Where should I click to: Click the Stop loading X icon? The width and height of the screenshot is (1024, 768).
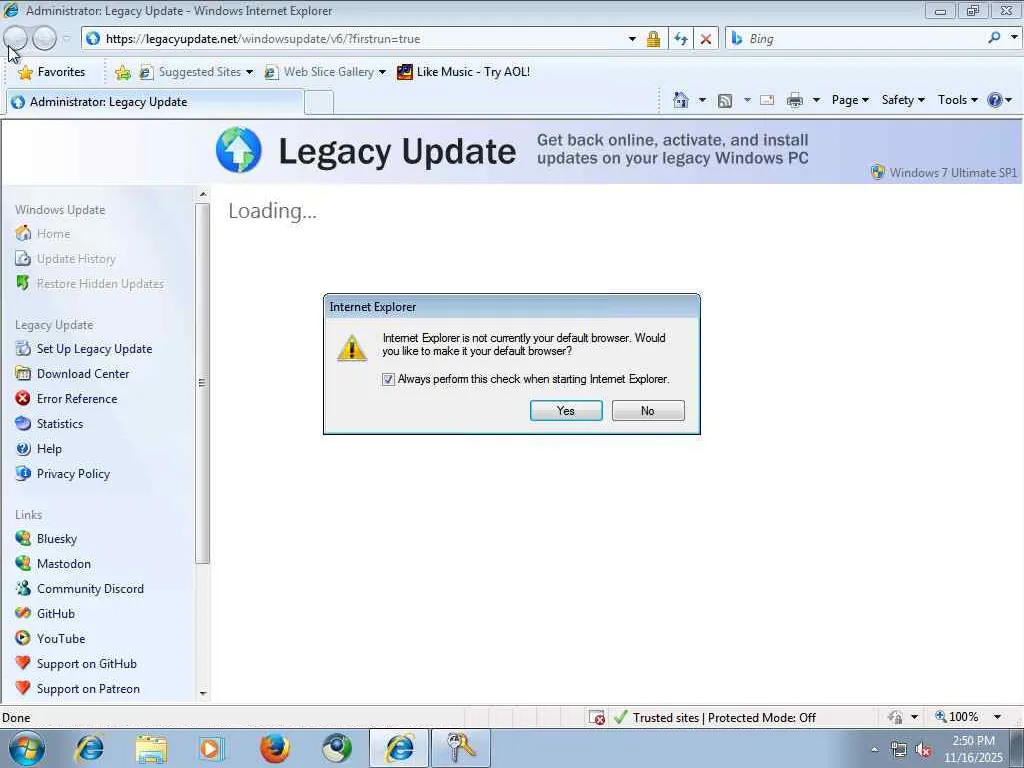[706, 39]
